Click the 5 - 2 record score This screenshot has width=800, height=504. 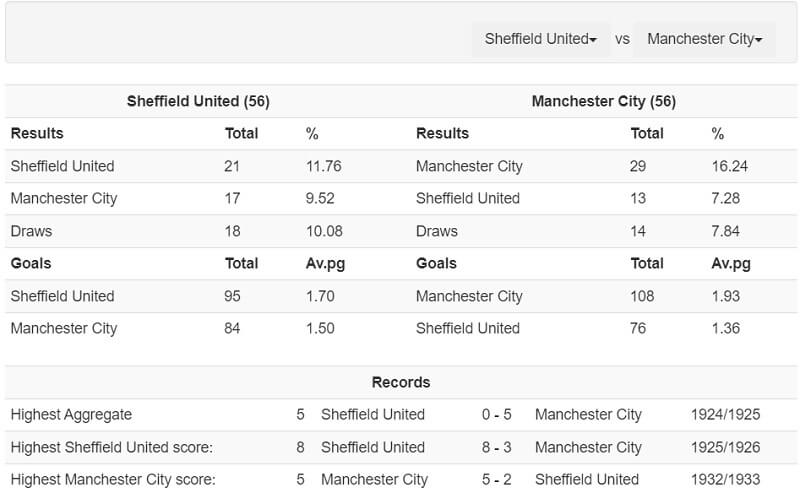click(498, 479)
